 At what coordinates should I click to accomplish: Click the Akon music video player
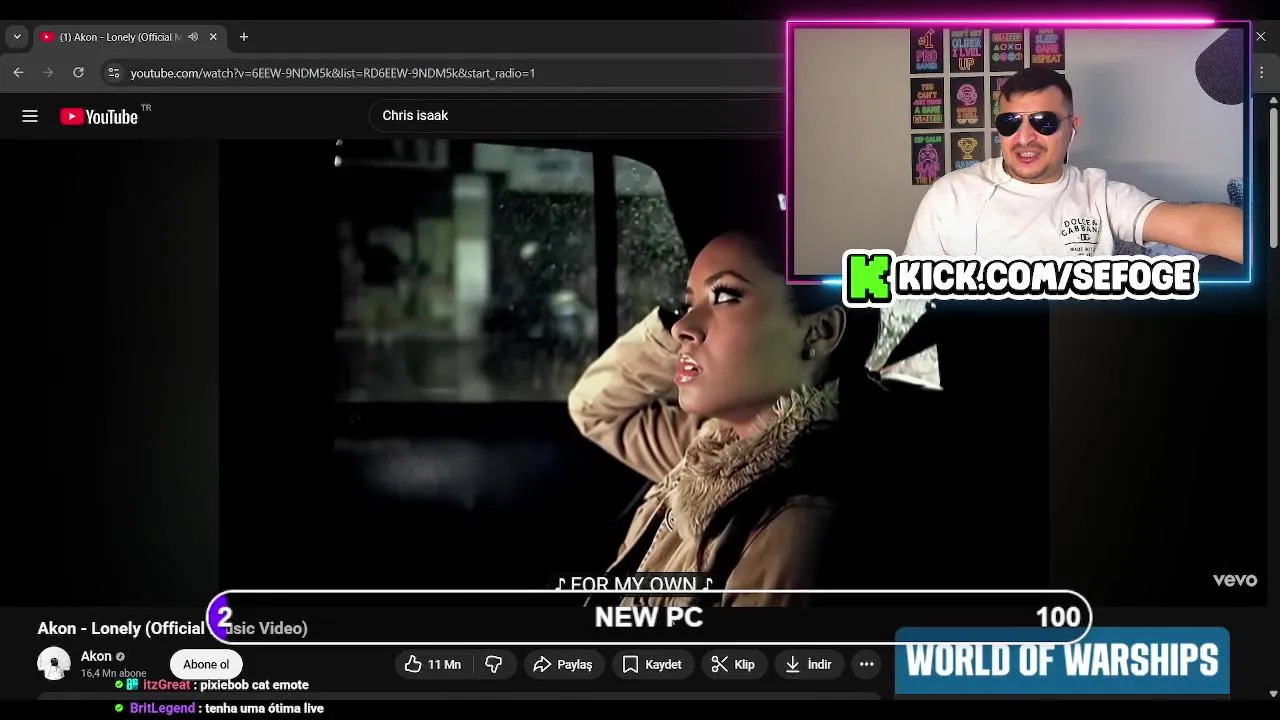click(x=634, y=372)
